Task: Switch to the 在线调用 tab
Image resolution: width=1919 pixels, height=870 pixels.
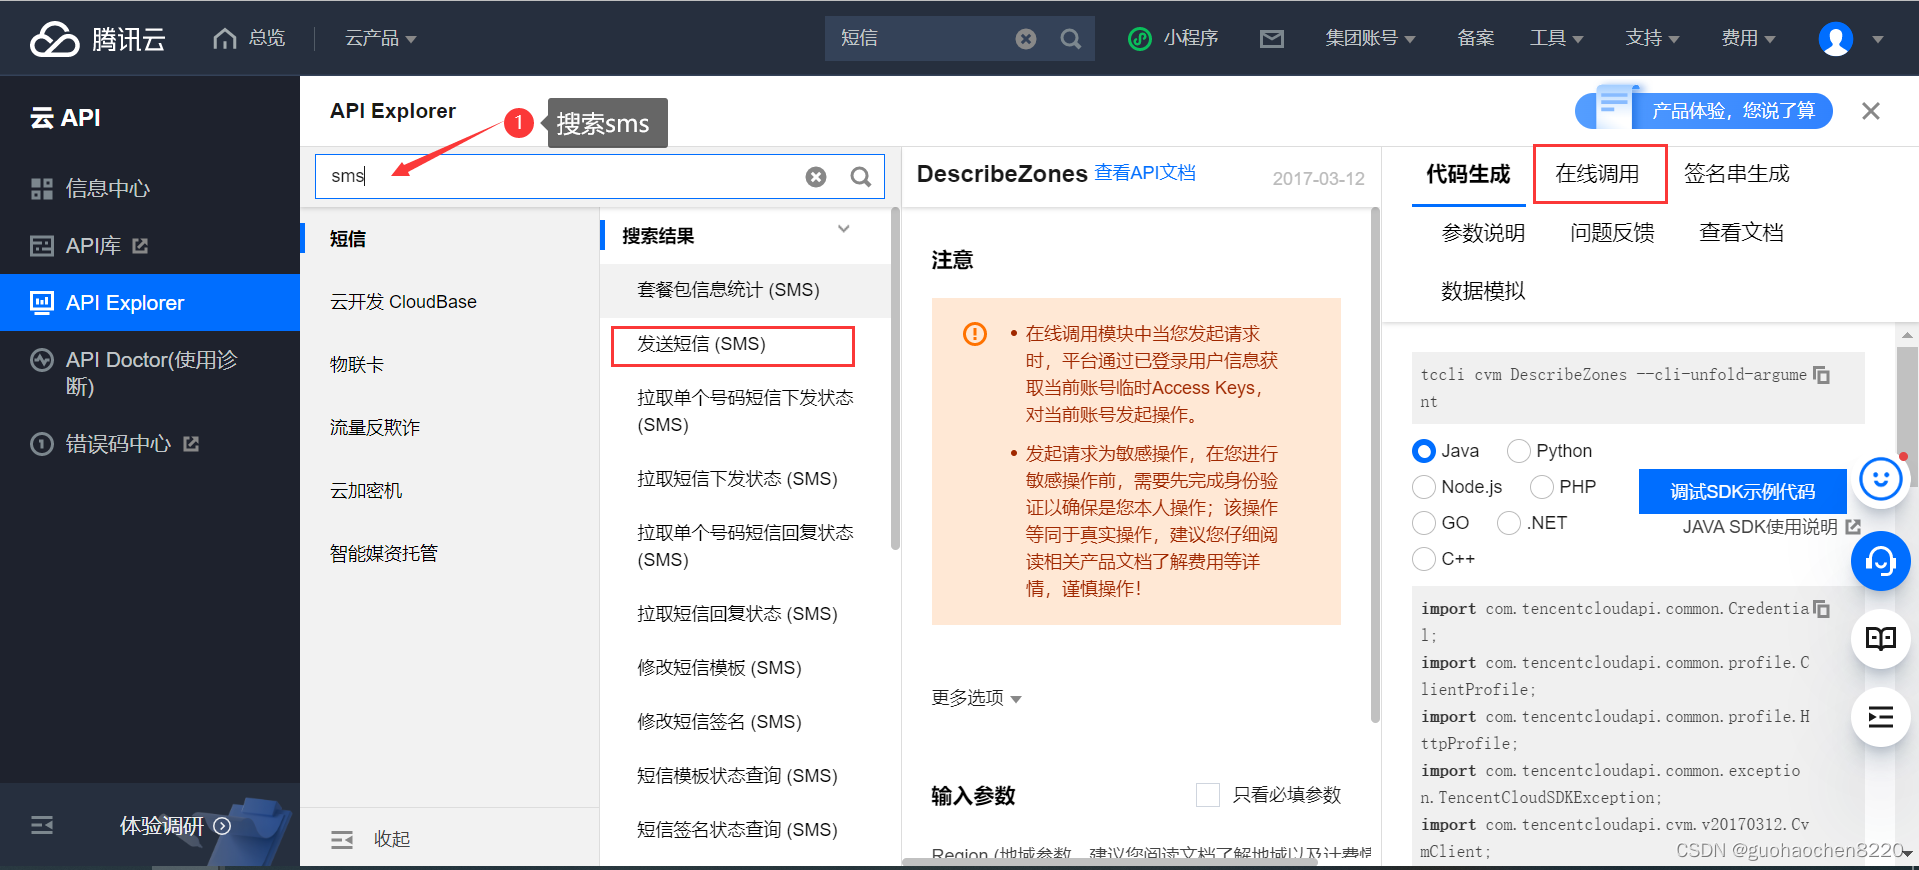Action: pyautogui.click(x=1598, y=174)
